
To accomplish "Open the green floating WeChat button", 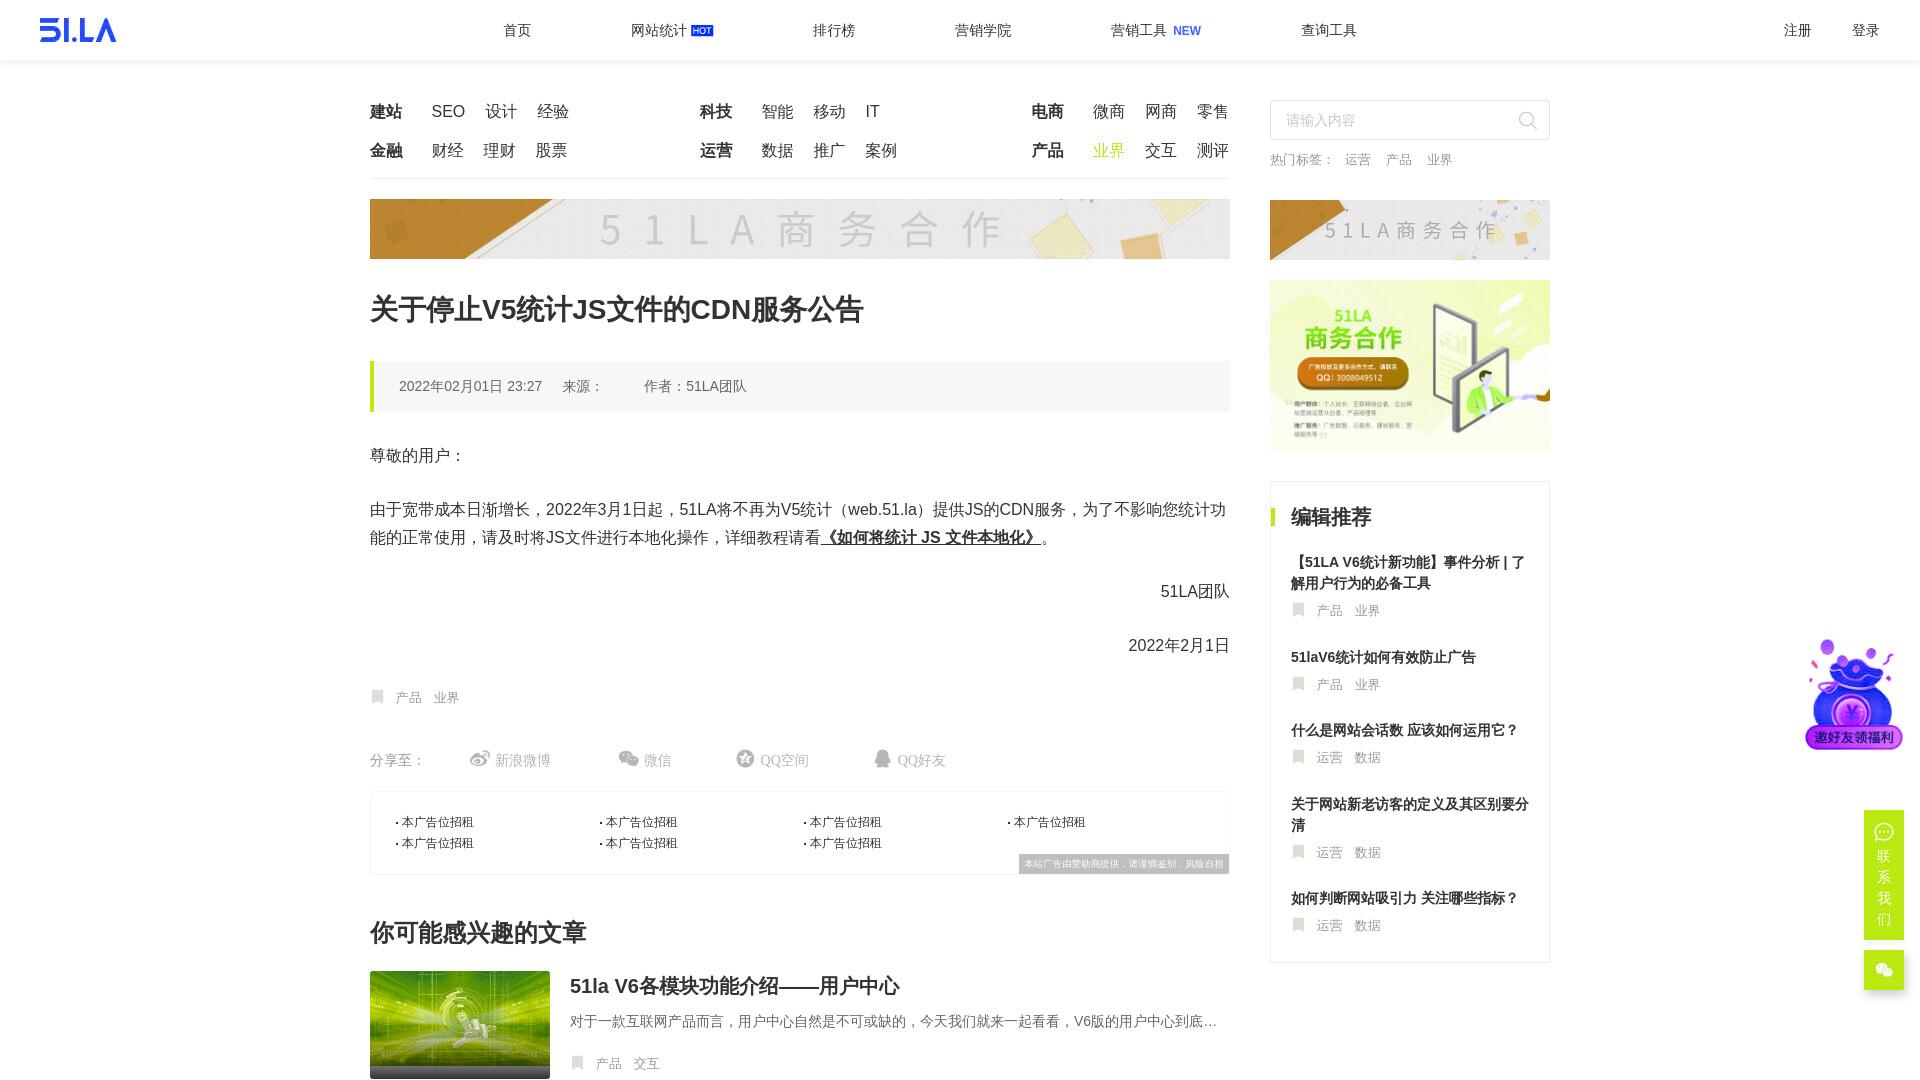I will (x=1884, y=970).
